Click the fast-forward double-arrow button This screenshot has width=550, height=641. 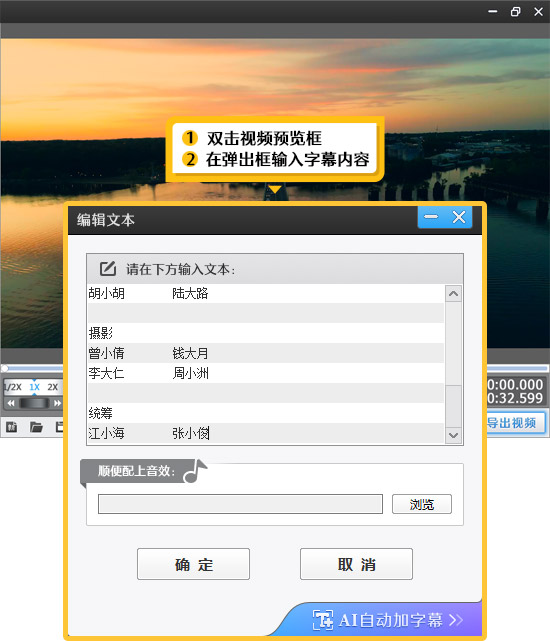(57, 403)
